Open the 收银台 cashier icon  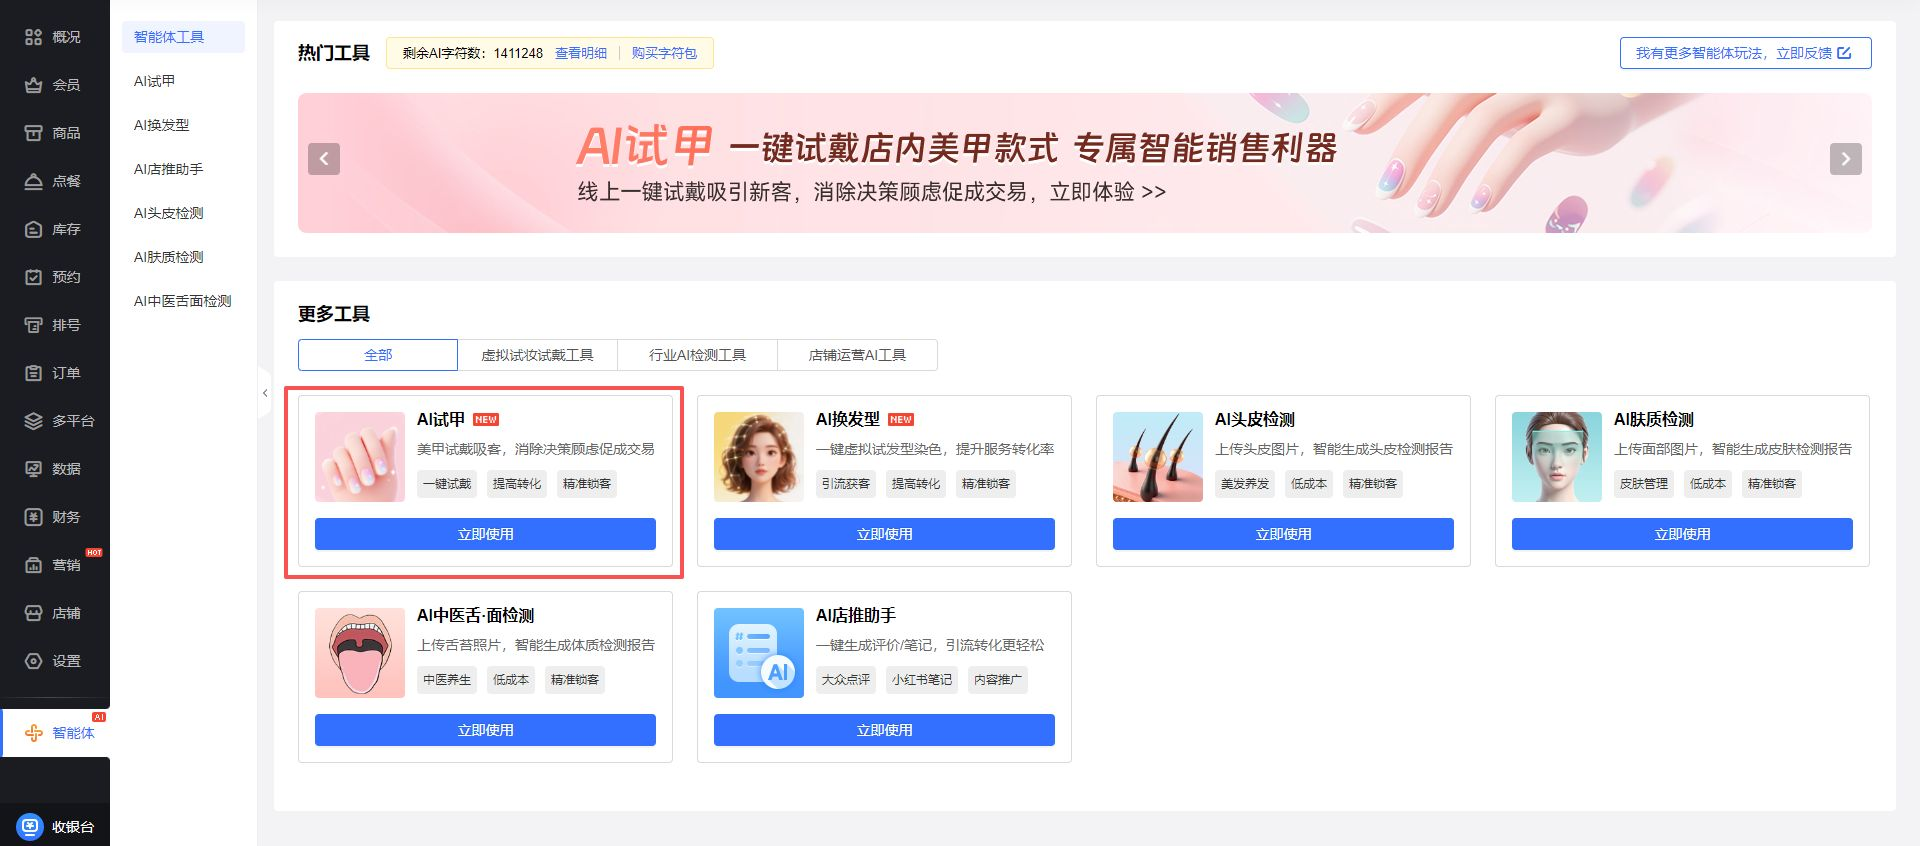(30, 827)
